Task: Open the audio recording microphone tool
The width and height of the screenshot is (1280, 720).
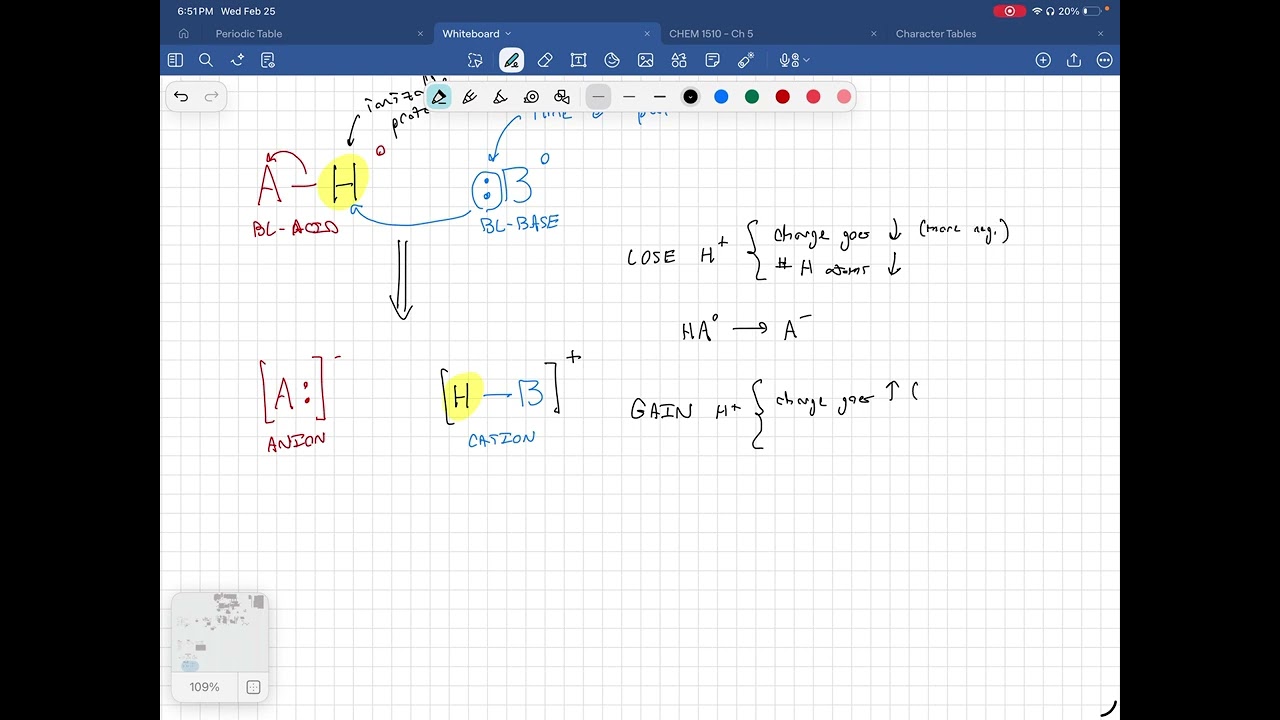Action: pyautogui.click(x=788, y=60)
